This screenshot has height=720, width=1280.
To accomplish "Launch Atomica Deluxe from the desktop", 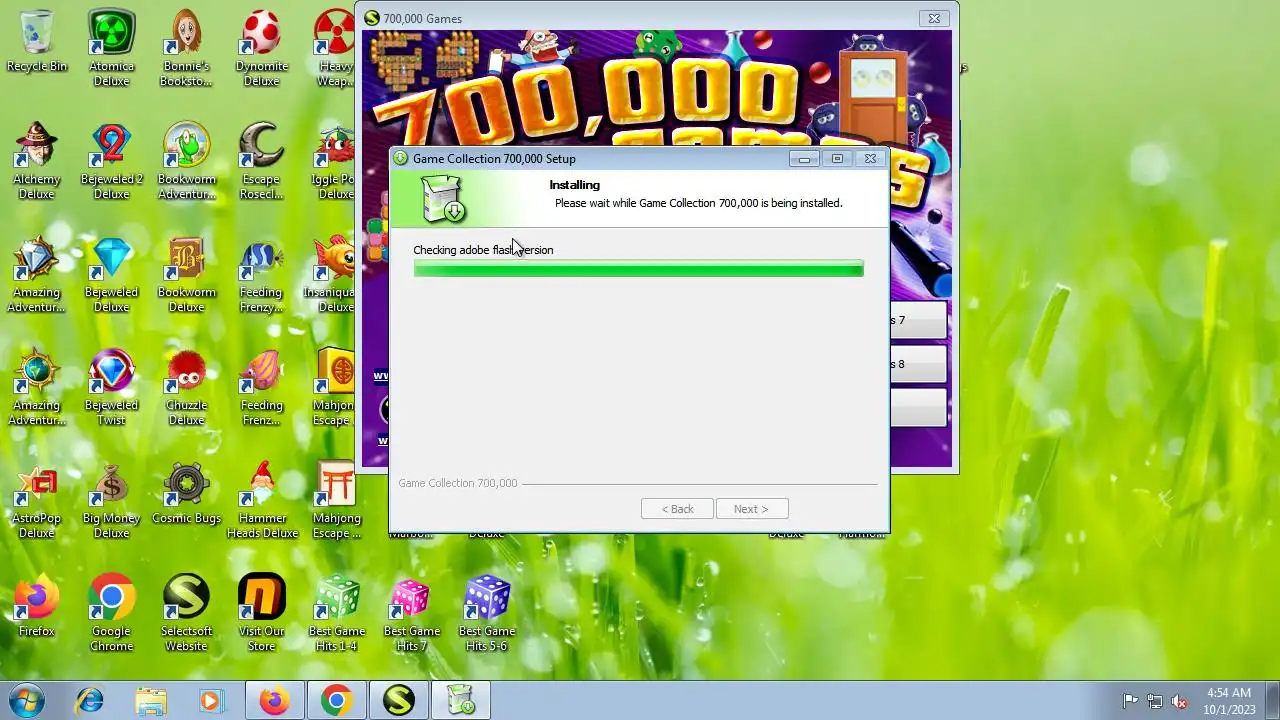I will [112, 48].
